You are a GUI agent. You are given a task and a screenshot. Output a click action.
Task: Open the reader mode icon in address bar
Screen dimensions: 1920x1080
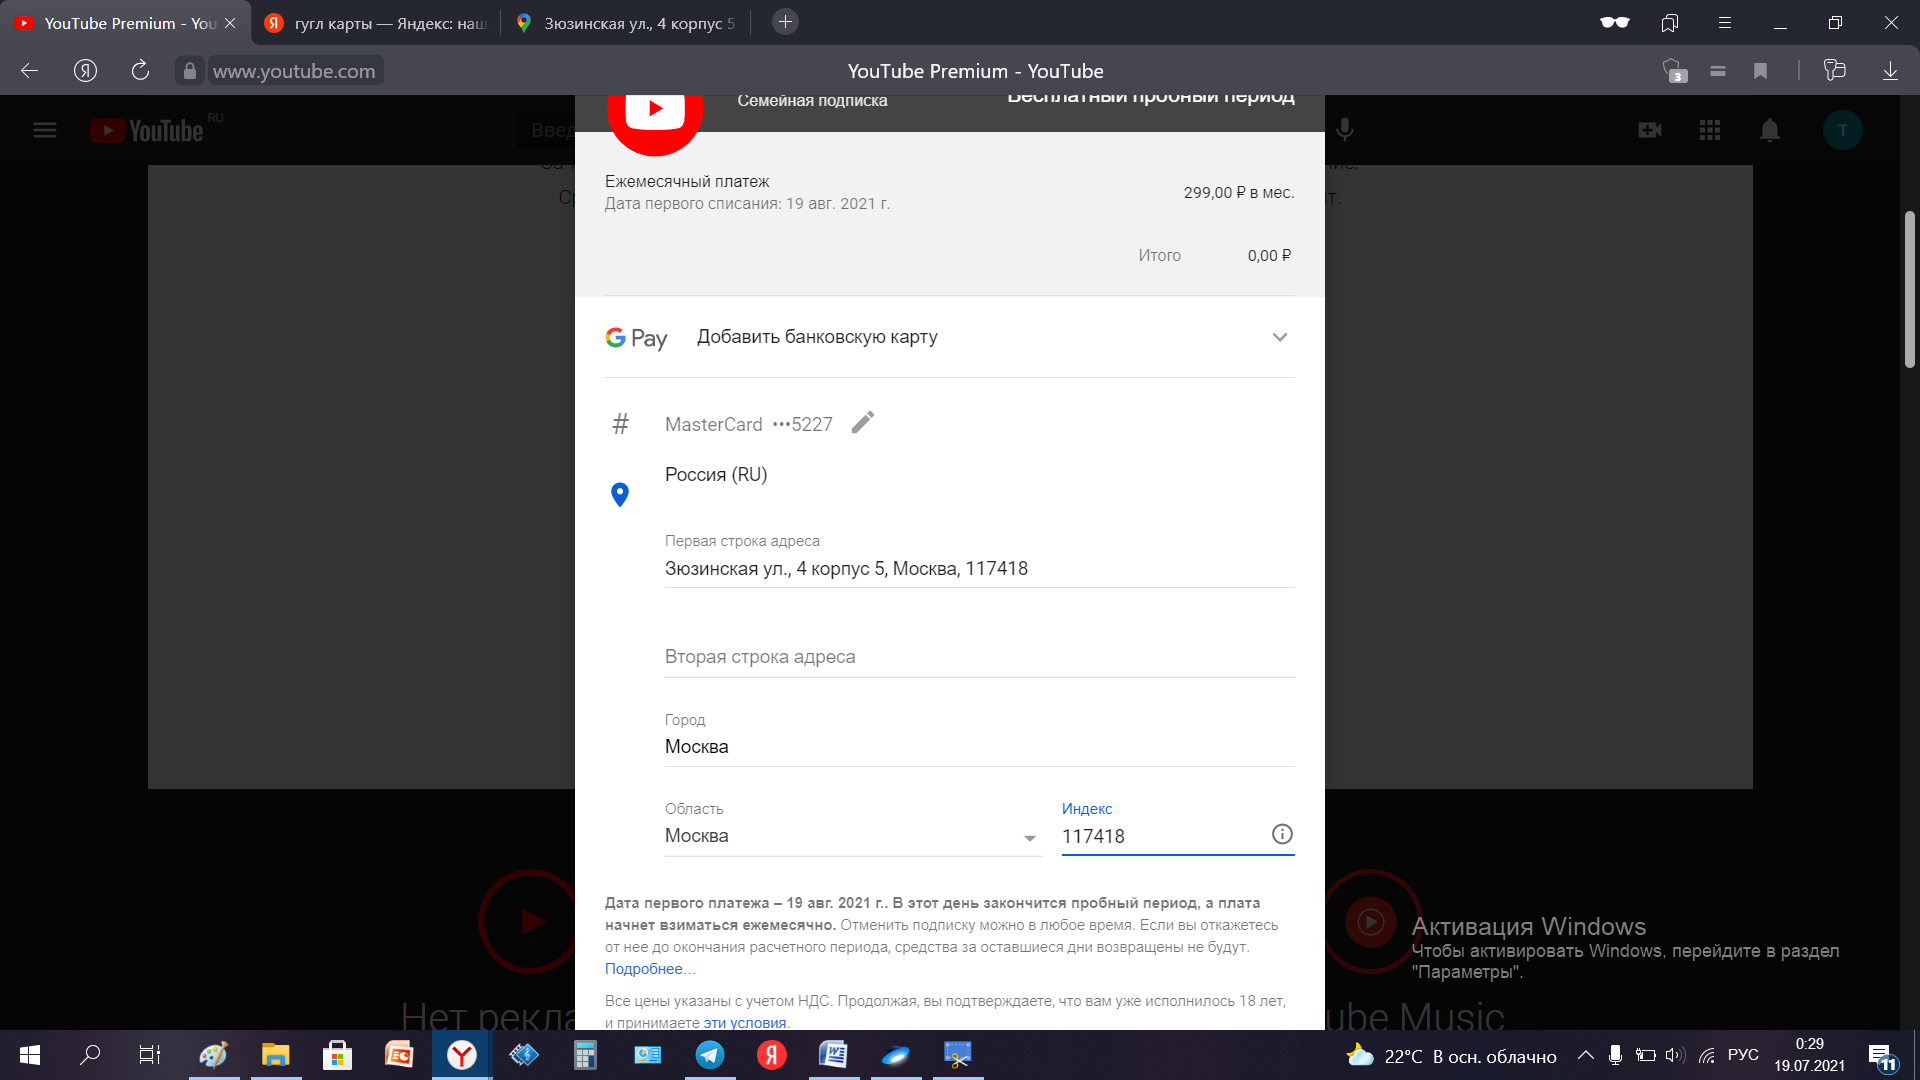click(x=1718, y=71)
